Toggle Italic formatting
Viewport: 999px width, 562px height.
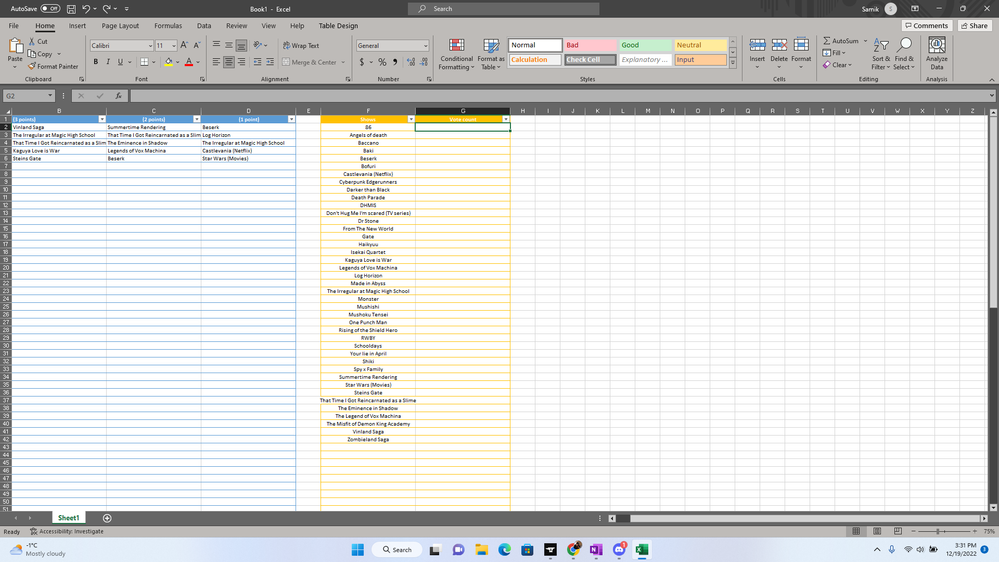coord(108,62)
